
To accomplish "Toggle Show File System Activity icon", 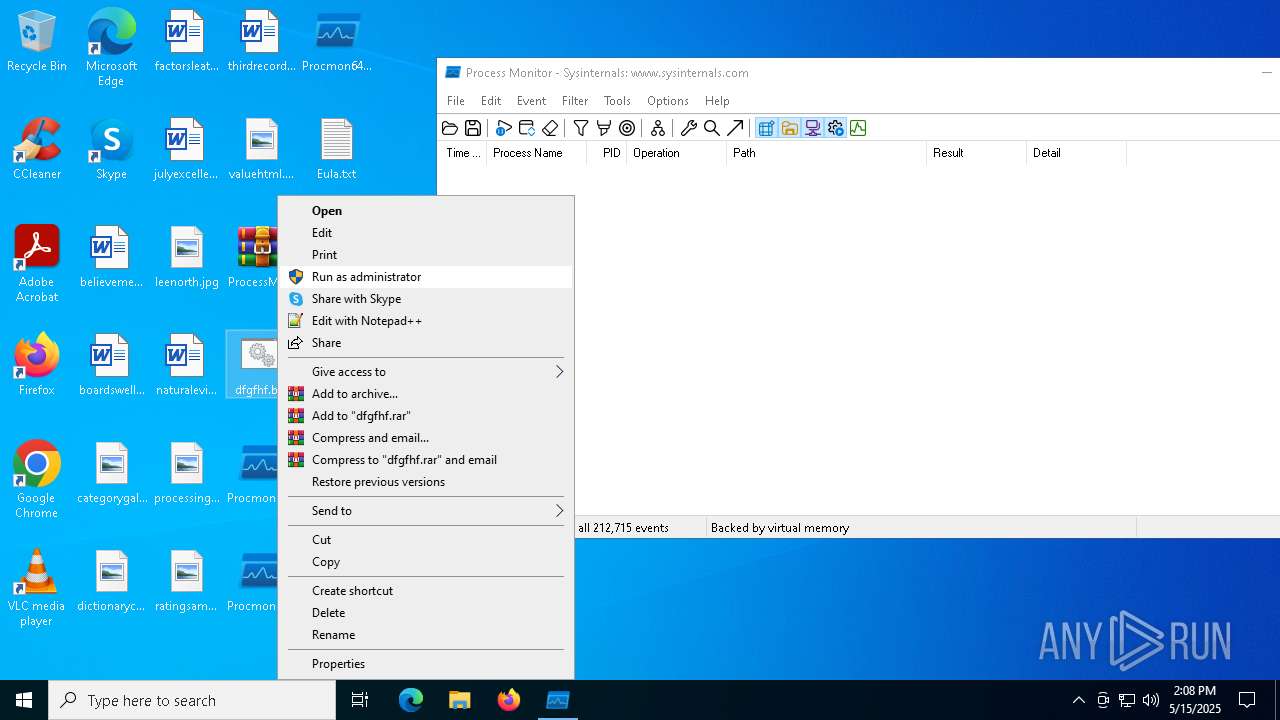I will [x=789, y=128].
